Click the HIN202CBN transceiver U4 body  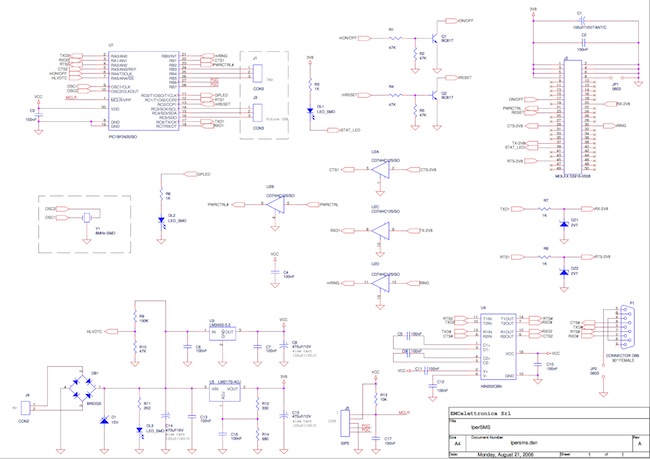pos(498,347)
